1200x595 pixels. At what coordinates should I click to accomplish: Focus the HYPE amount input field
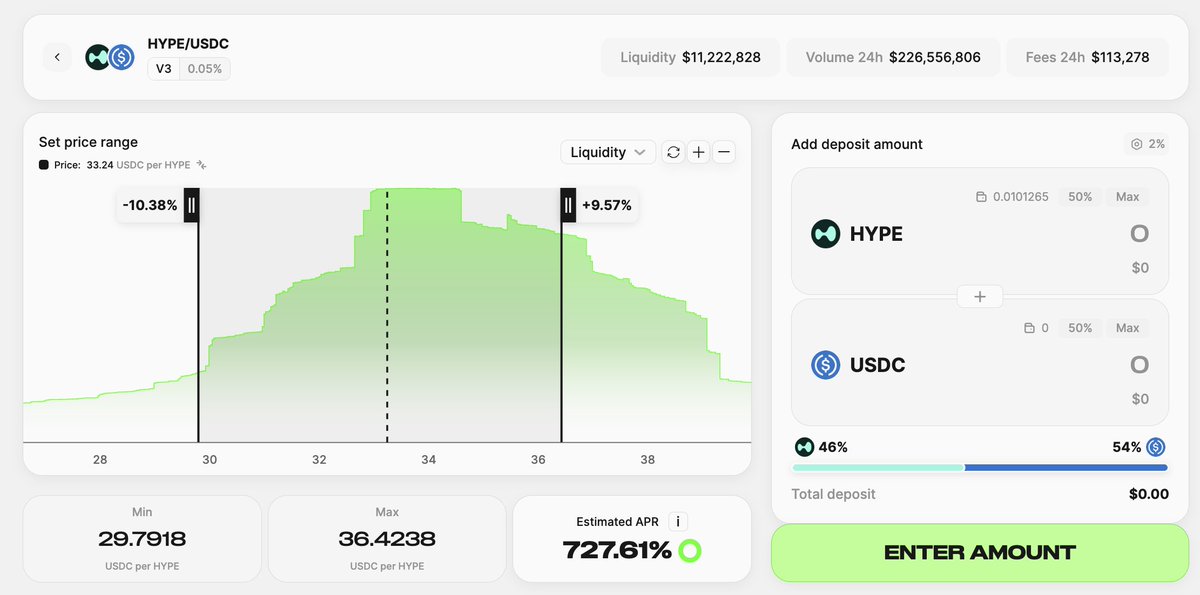1139,234
